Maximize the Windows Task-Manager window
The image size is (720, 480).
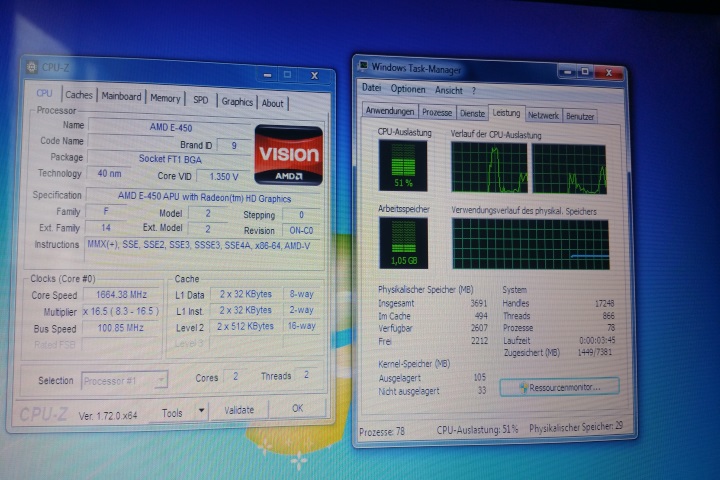[x=585, y=72]
